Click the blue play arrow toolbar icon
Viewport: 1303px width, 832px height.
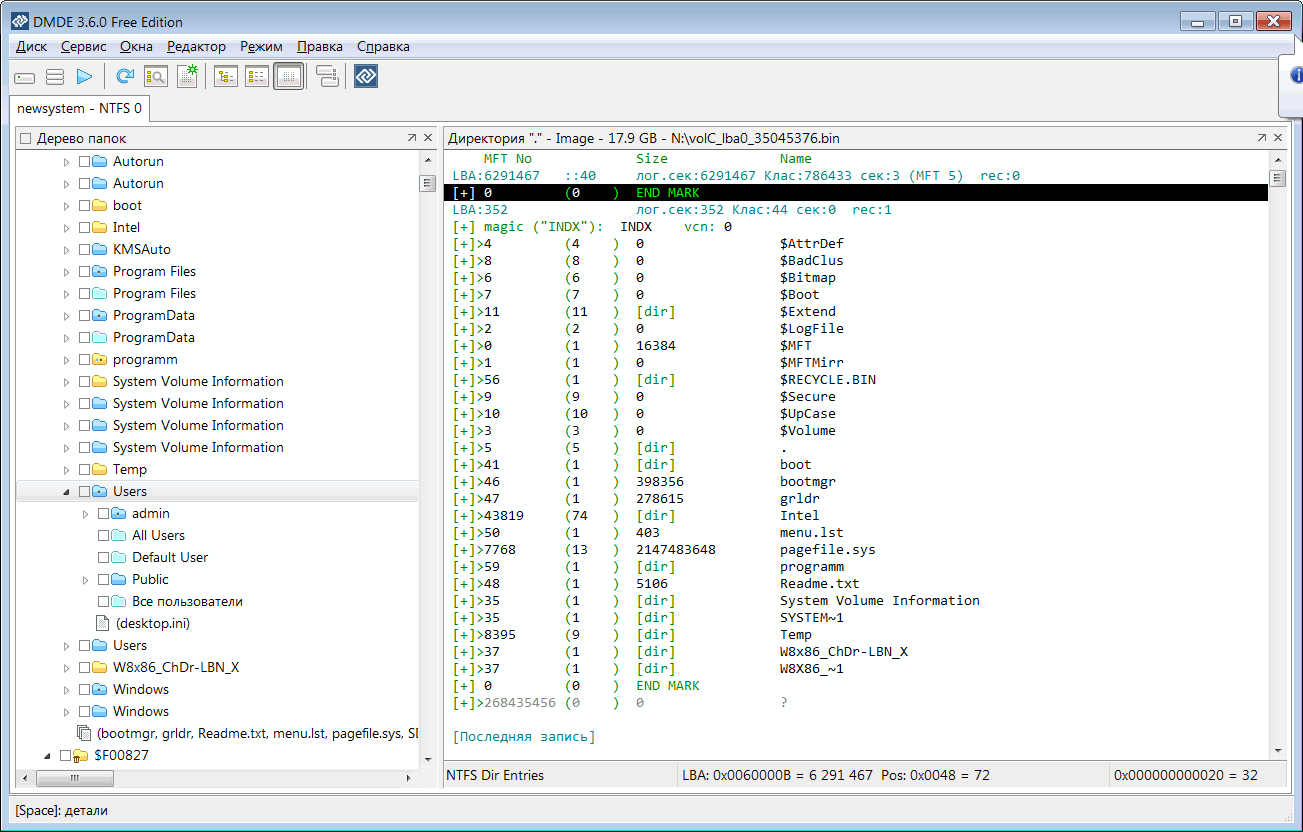tap(85, 76)
